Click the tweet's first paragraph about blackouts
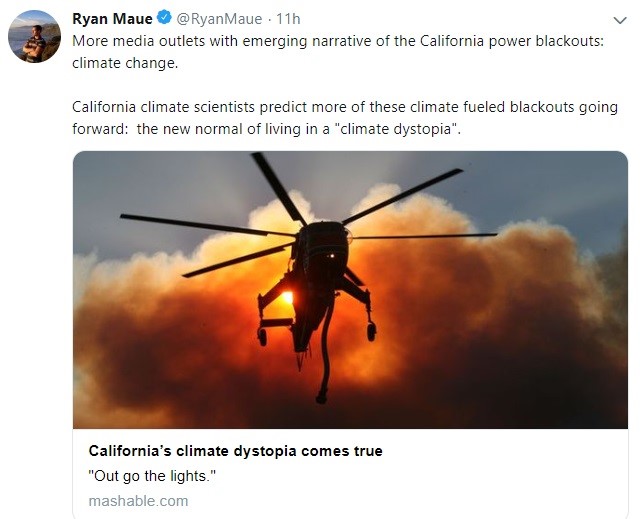The width and height of the screenshot is (640, 519). (x=338, y=52)
